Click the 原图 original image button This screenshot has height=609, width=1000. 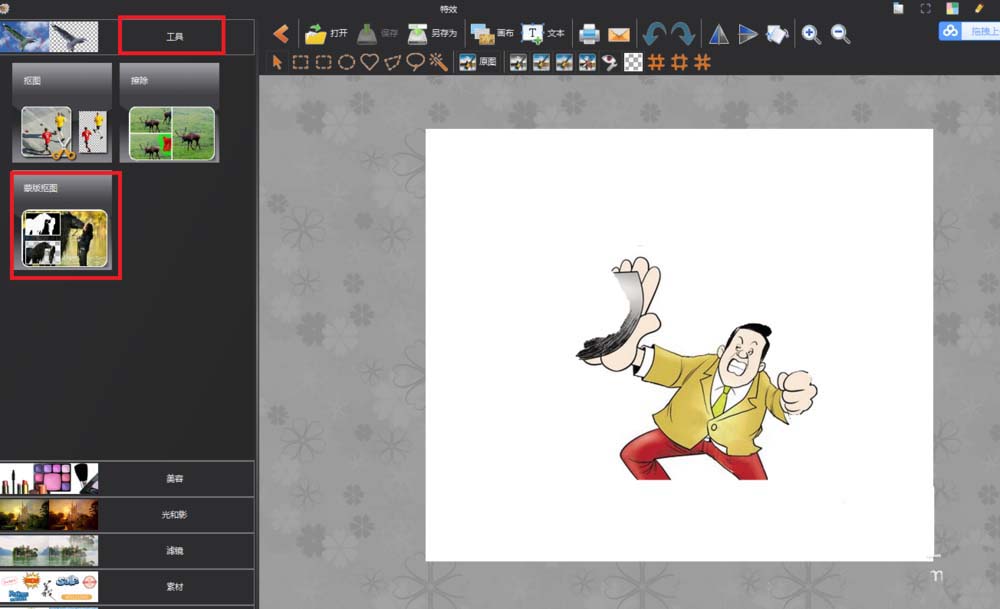pos(478,62)
